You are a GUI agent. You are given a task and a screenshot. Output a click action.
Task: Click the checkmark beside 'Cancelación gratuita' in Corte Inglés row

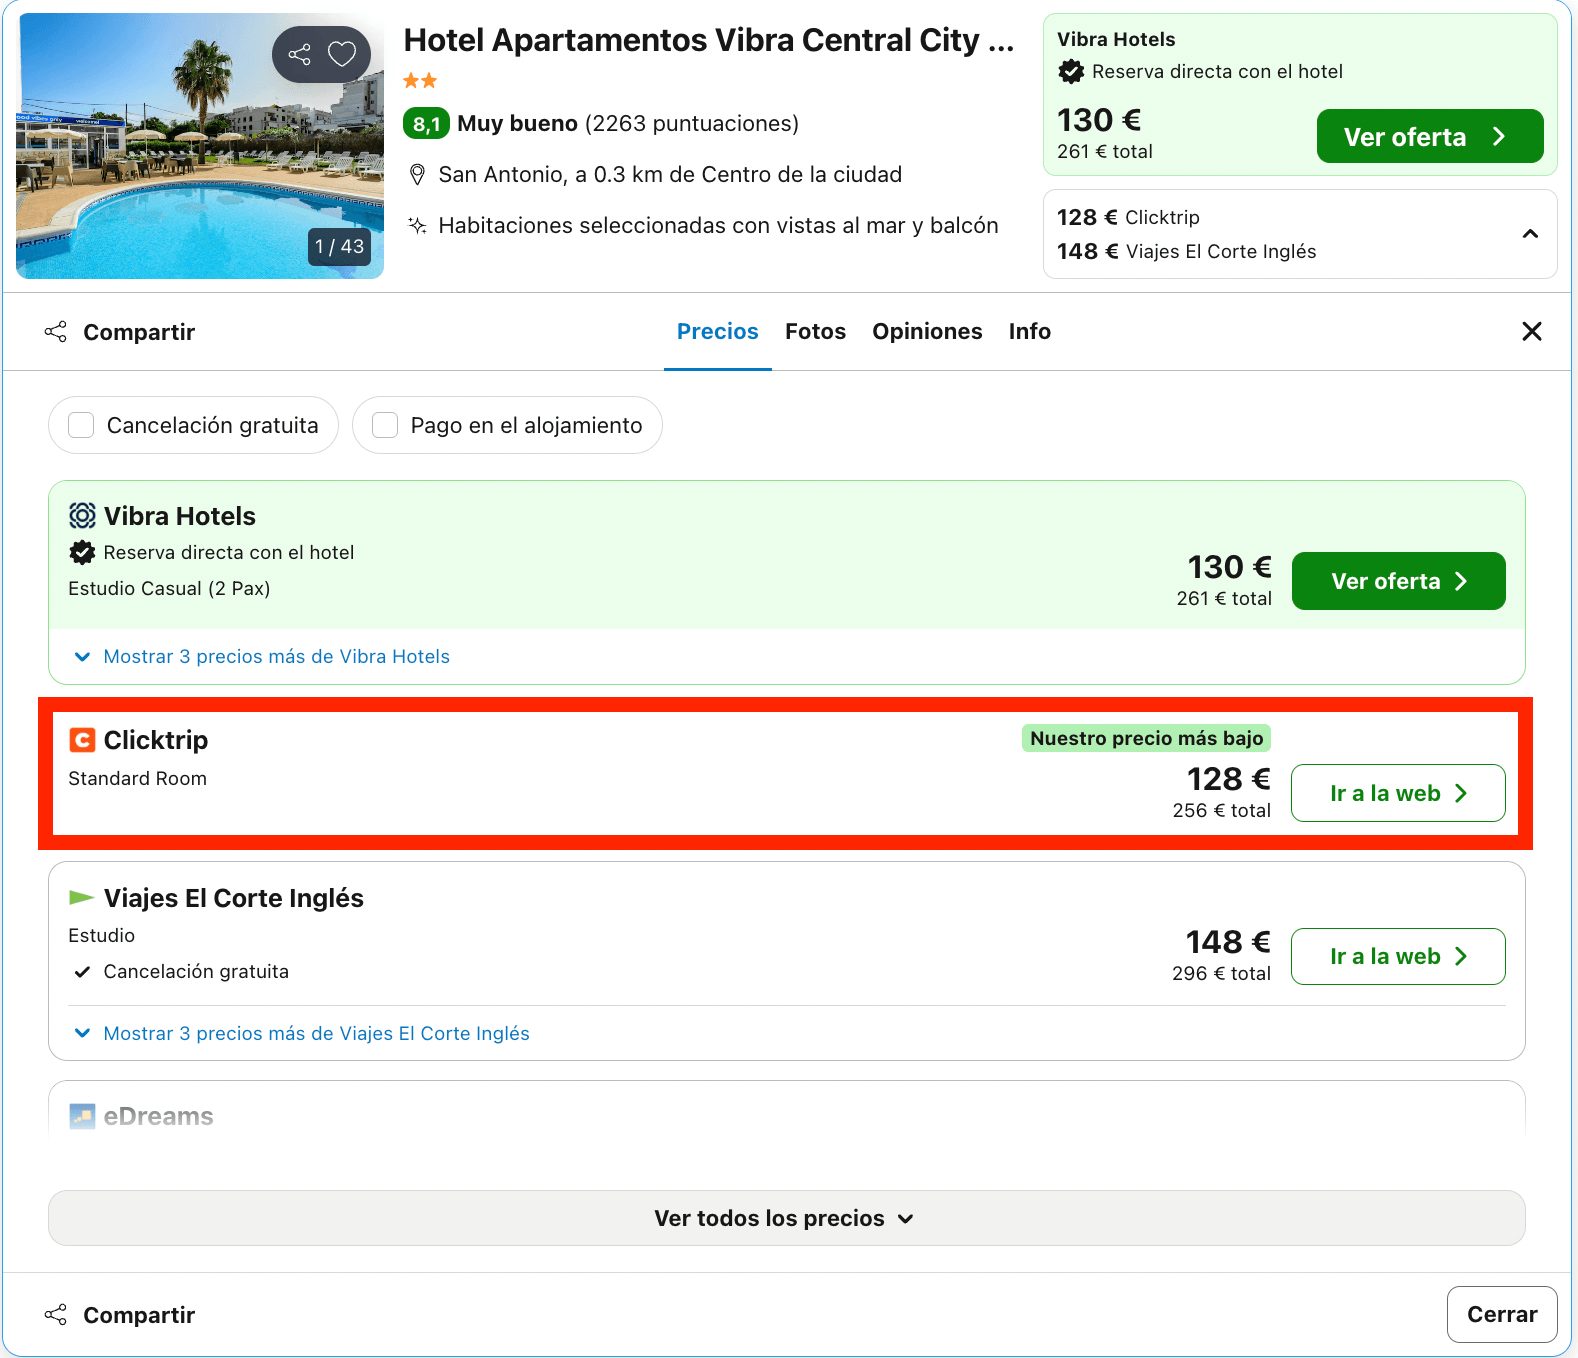[83, 972]
